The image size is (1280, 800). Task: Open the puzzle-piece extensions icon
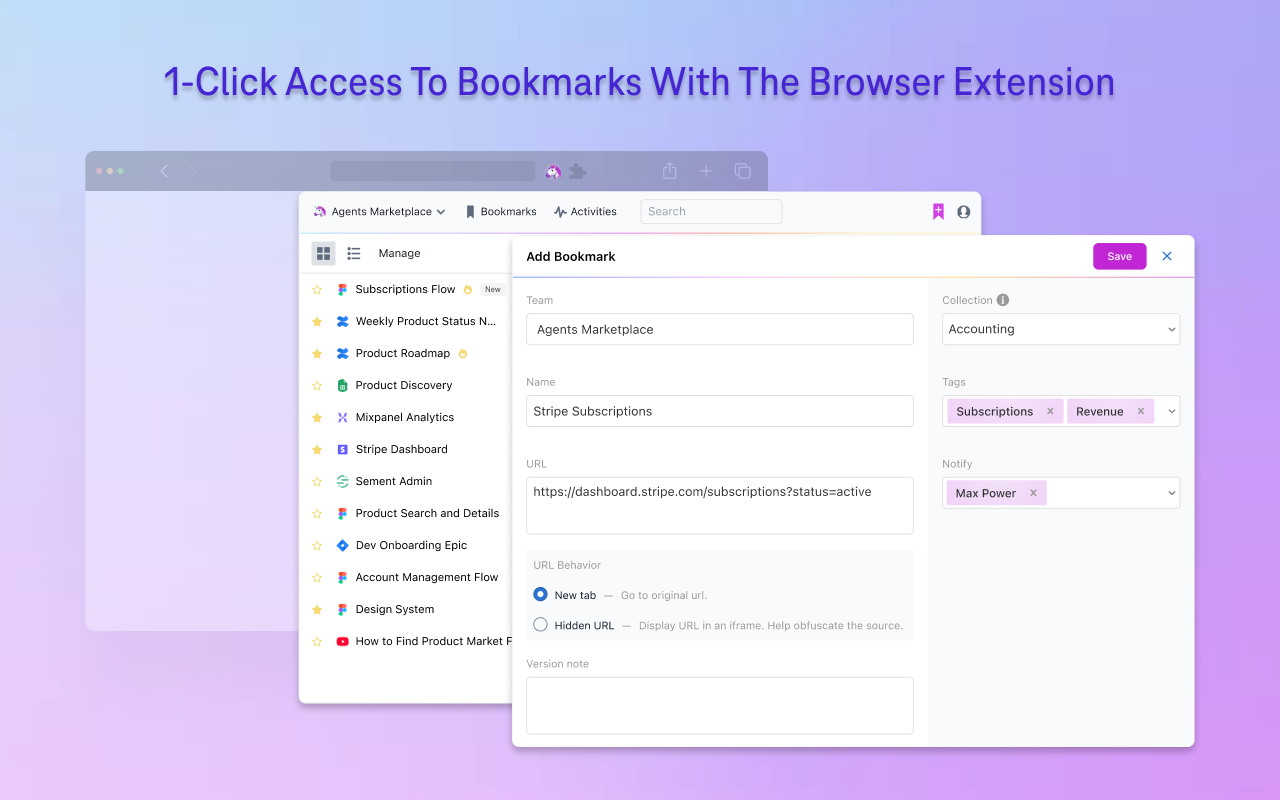(578, 171)
